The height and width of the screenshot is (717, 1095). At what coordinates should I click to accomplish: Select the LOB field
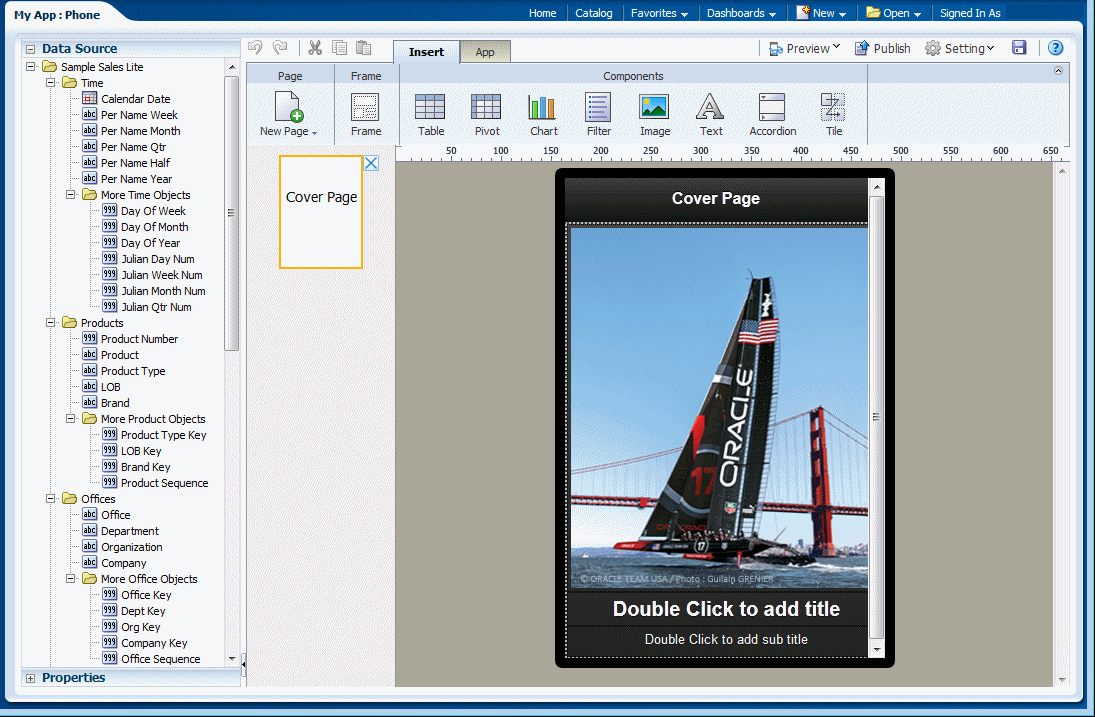[x=102, y=387]
